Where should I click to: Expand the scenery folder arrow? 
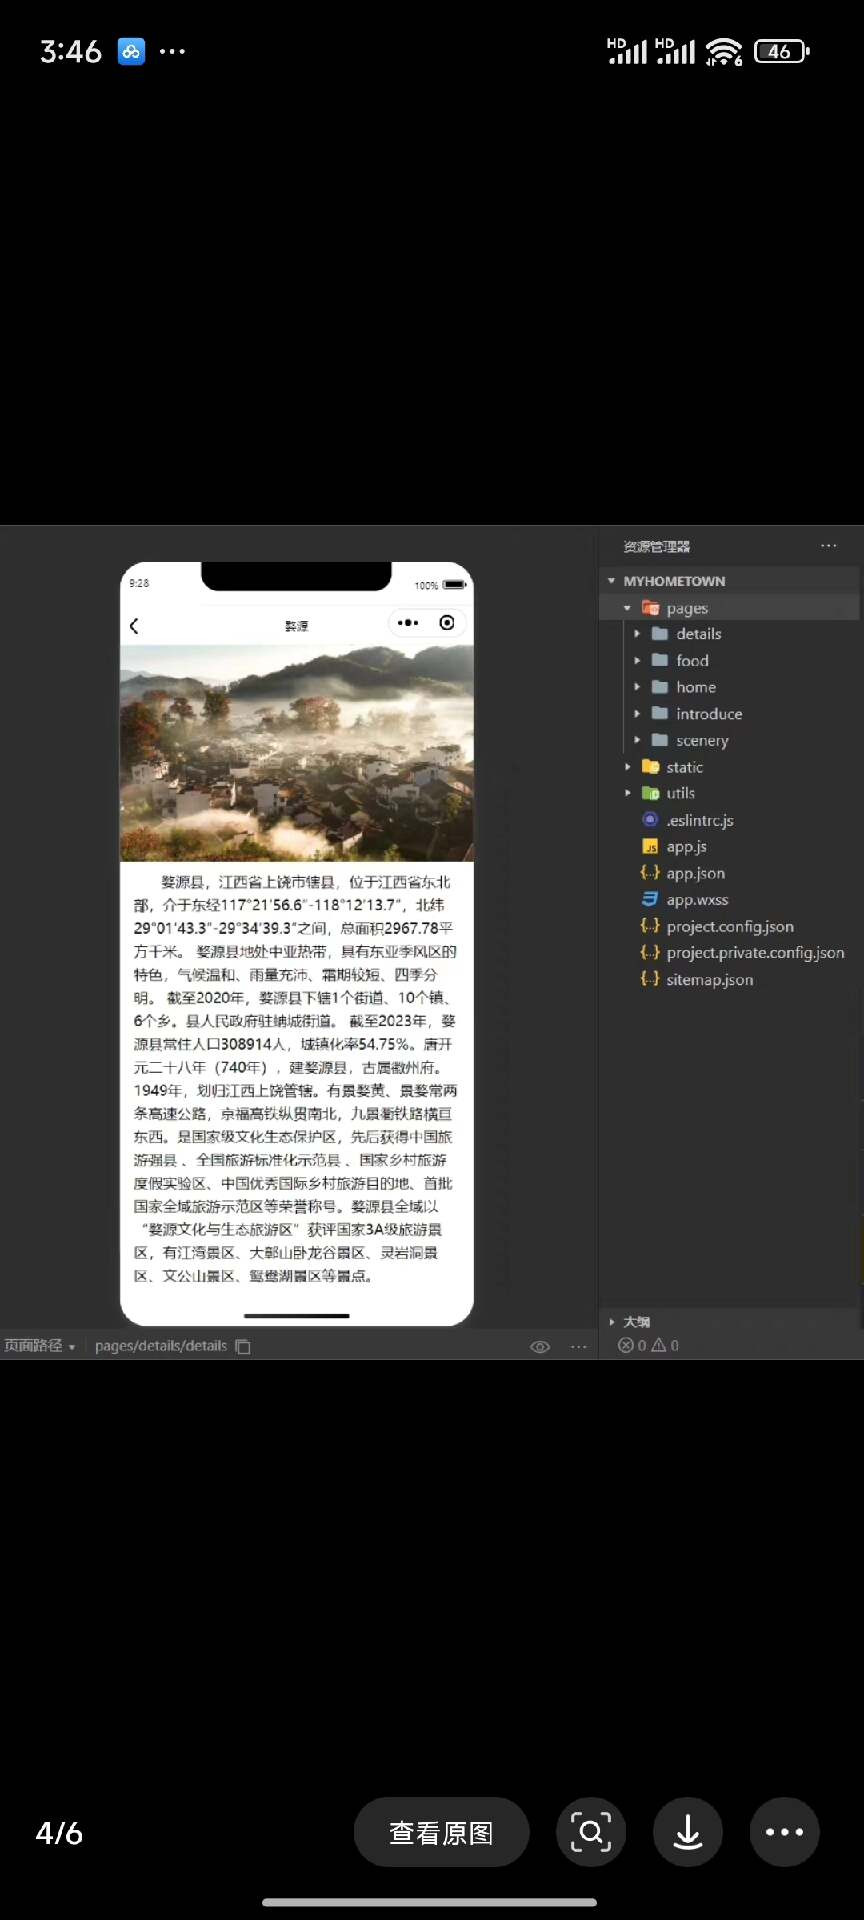pos(637,740)
